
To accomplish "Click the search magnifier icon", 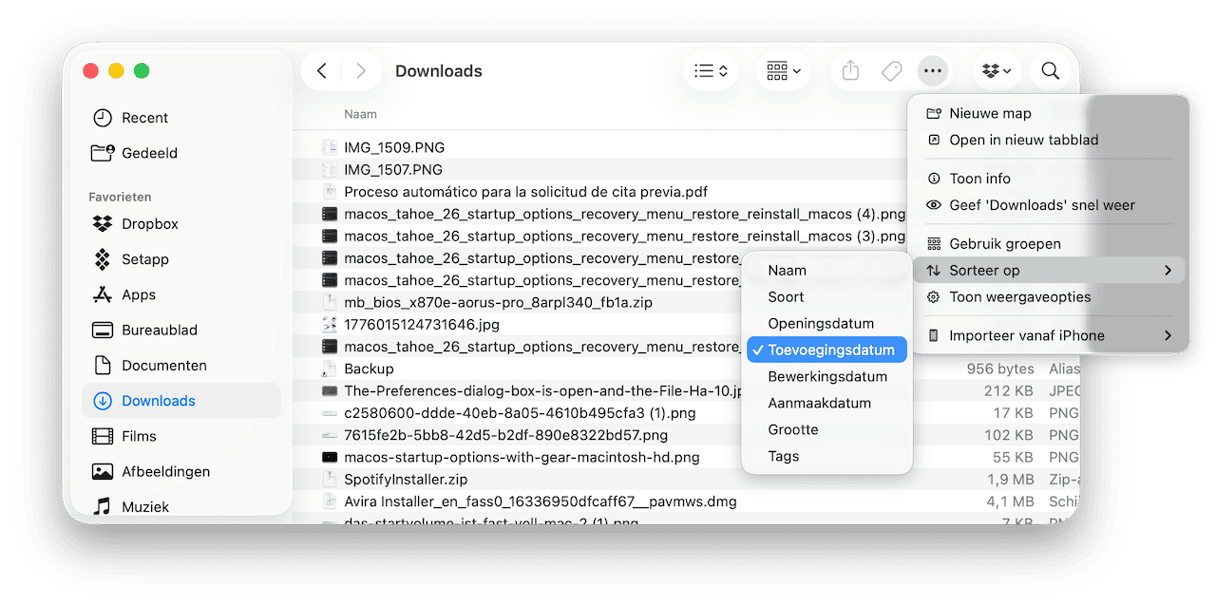I will pyautogui.click(x=1050, y=71).
